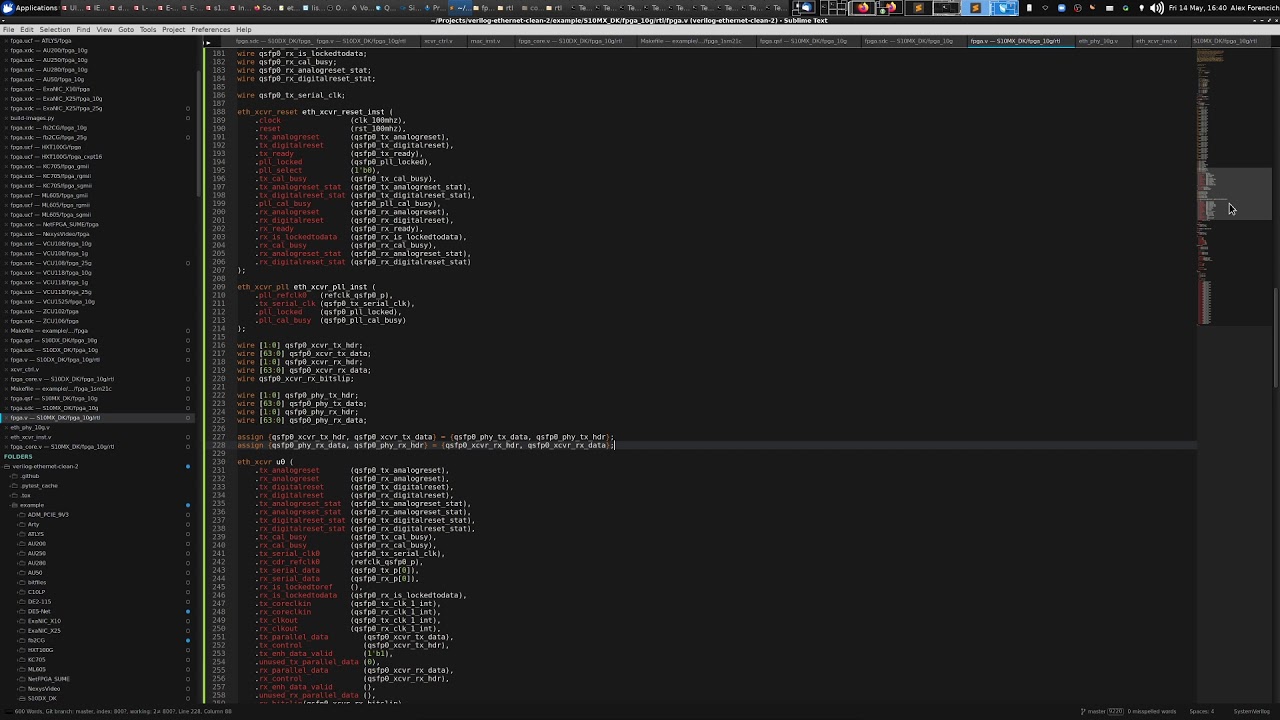Viewport: 1280px width, 720px height.
Task: Click git status dot for fb2CG folder
Action: click(187, 640)
